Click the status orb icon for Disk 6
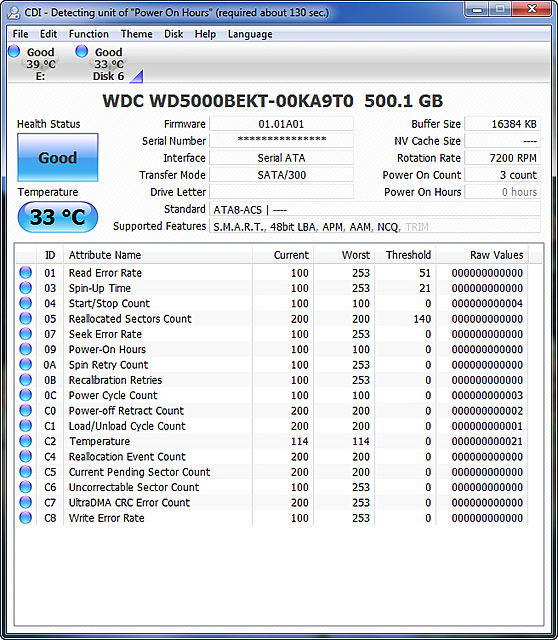Viewport: 558px width, 640px height. (x=82, y=51)
